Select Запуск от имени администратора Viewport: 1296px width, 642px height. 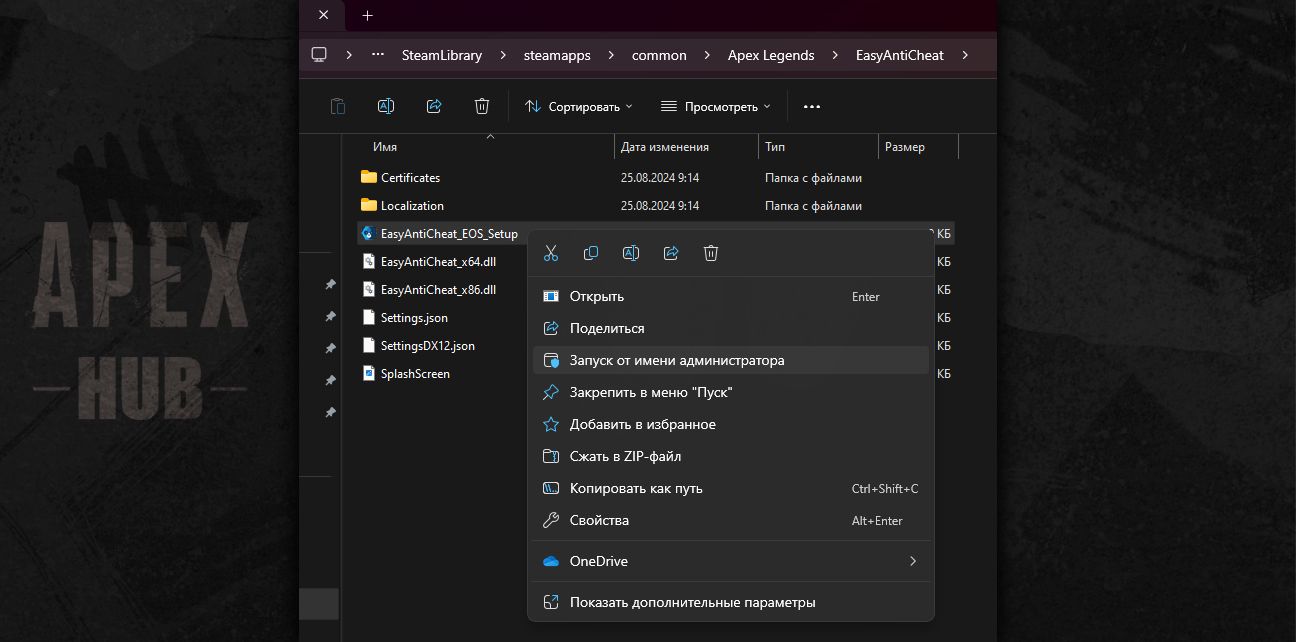(731, 360)
